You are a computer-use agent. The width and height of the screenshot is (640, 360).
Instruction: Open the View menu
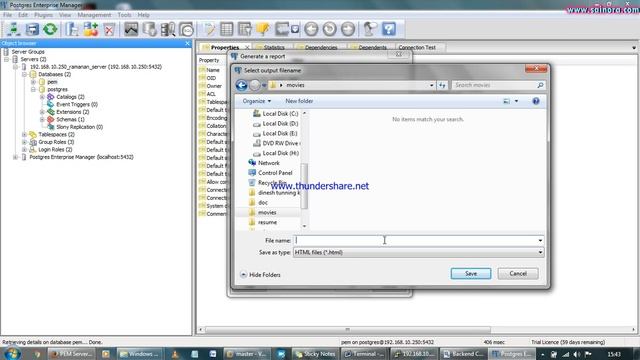click(65, 15)
